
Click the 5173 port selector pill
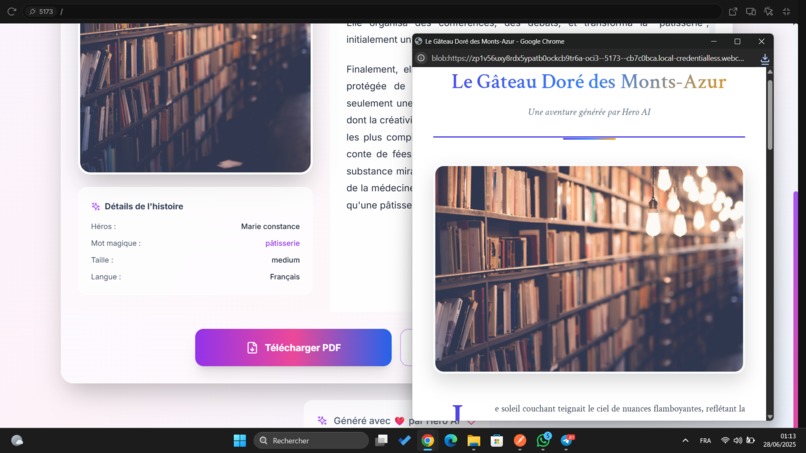coord(41,11)
